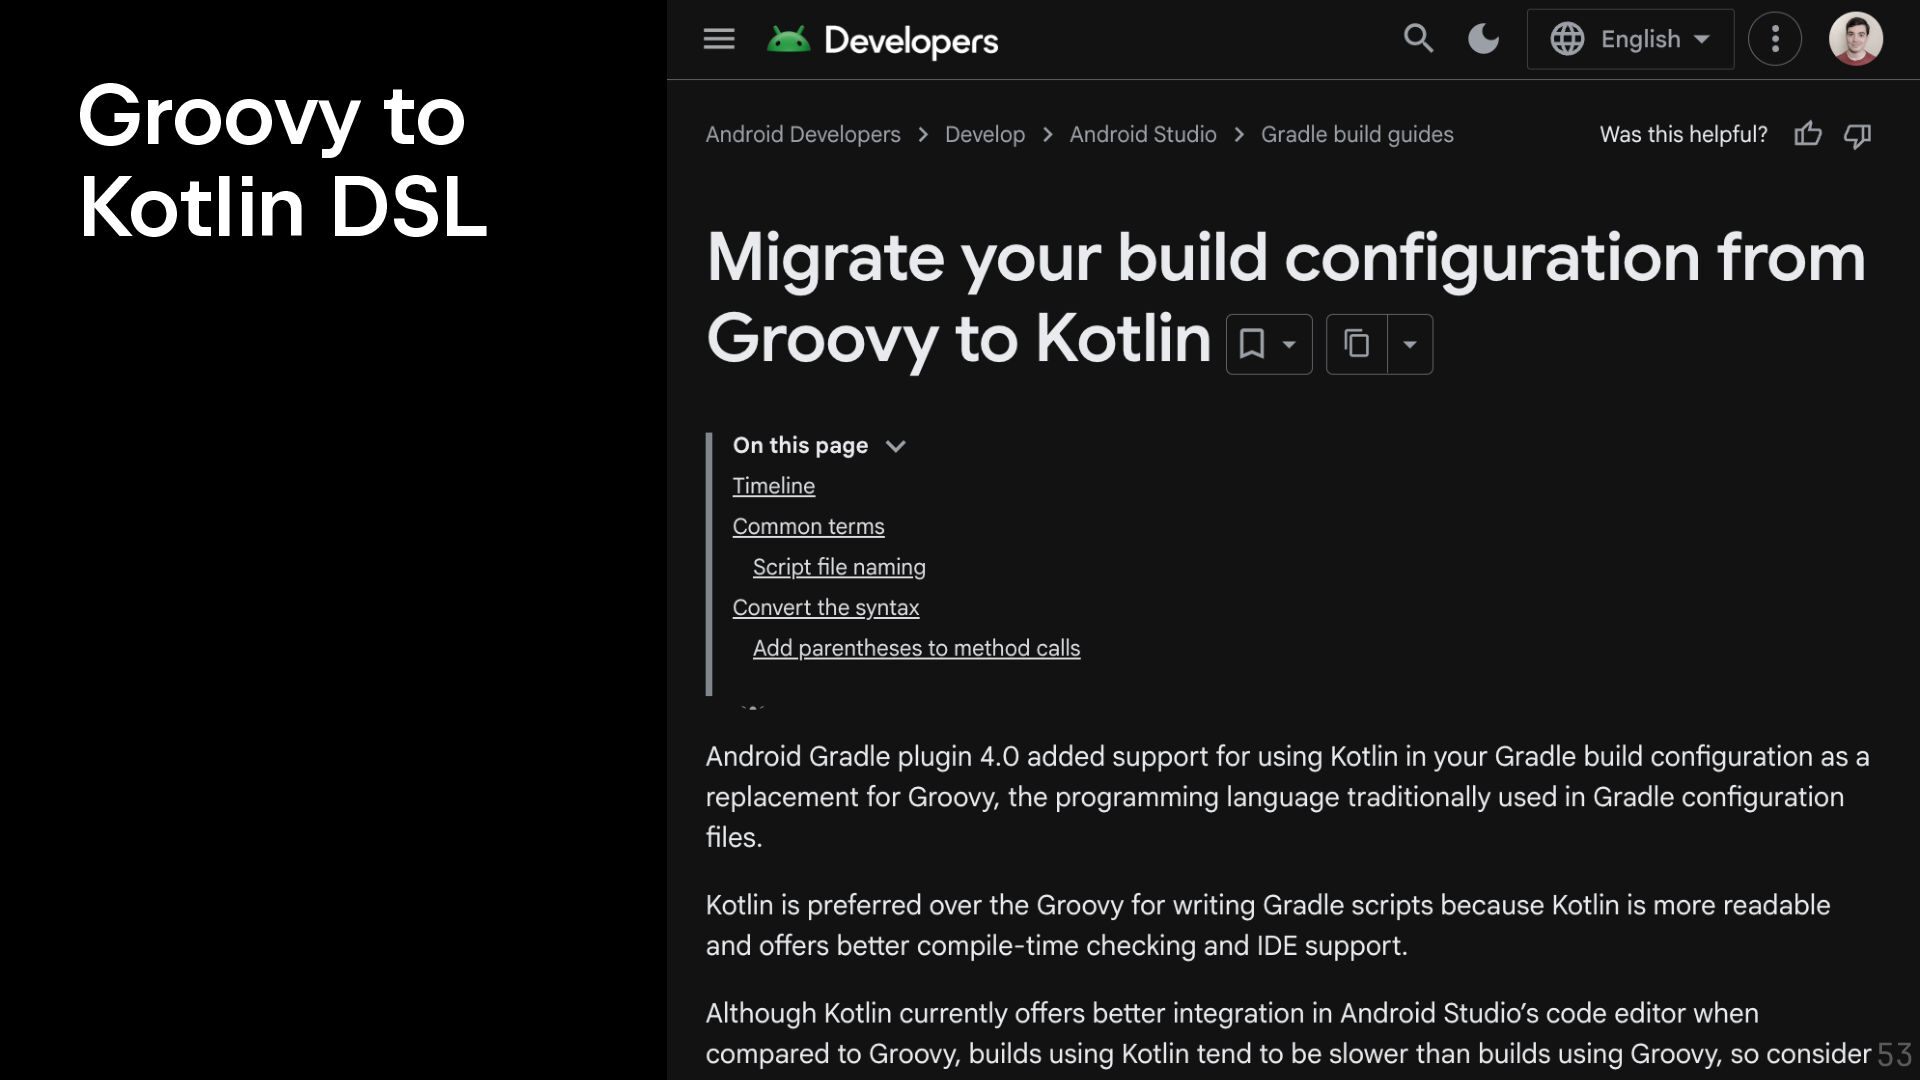Viewport: 1920px width, 1080px height.
Task: Select the Develop breadcrumb item
Action: click(984, 134)
